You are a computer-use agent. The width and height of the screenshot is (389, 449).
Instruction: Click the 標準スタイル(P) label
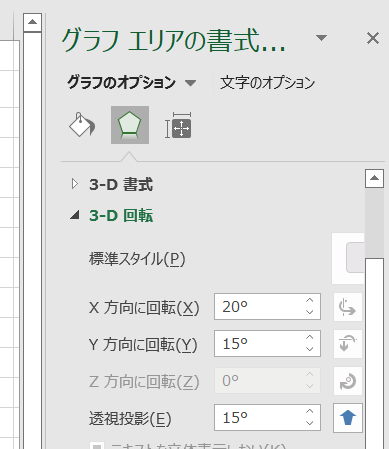point(137,259)
